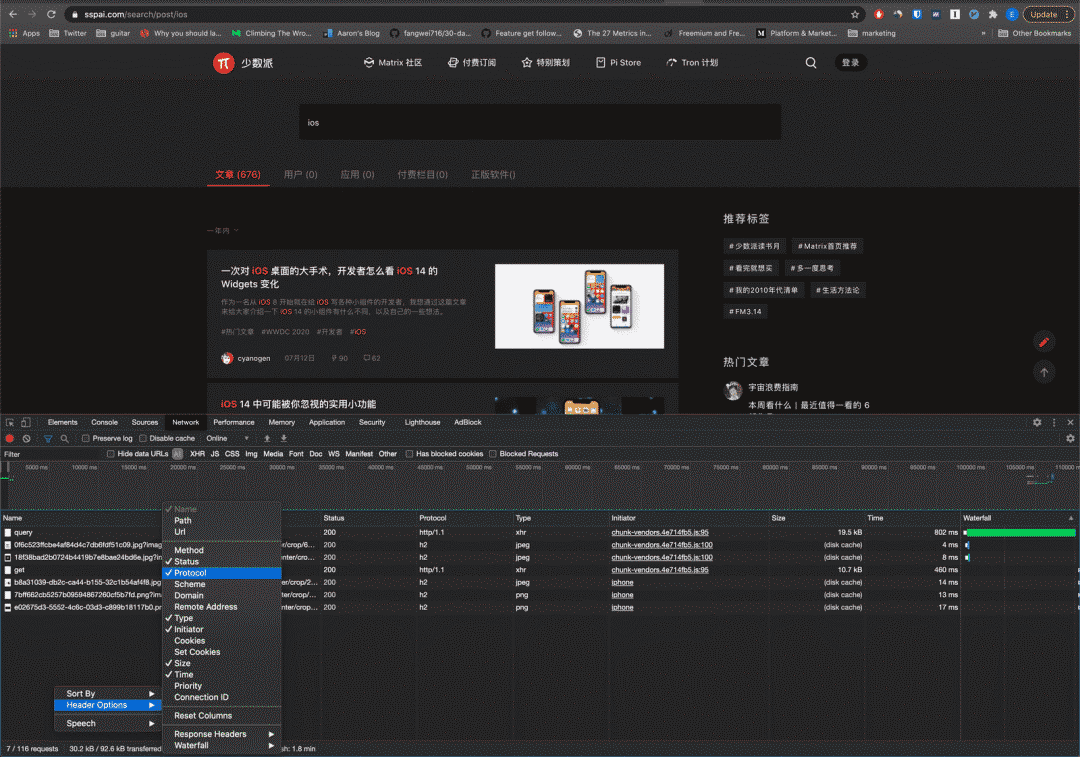This screenshot has height=757, width=1080.
Task: Clear the network requests list
Action: [x=26, y=439]
